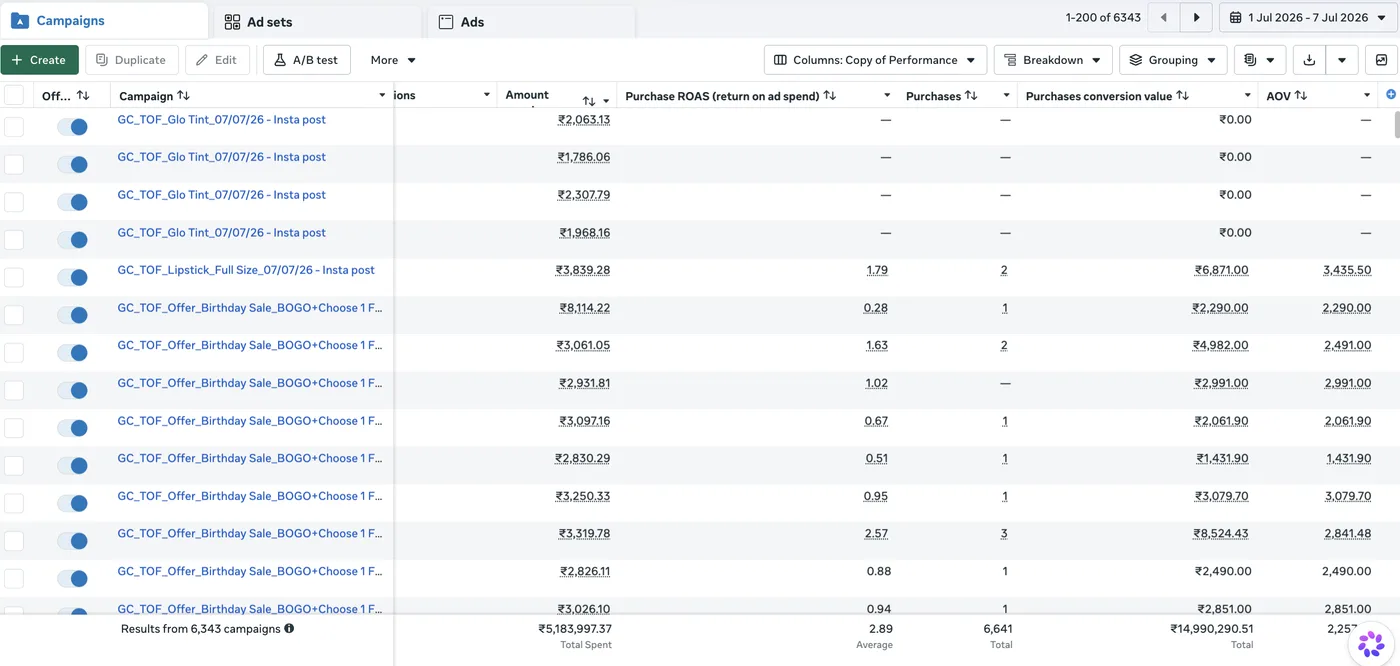This screenshot has width=1400, height=666.
Task: Open Purchases column options arrow
Action: (1006, 96)
